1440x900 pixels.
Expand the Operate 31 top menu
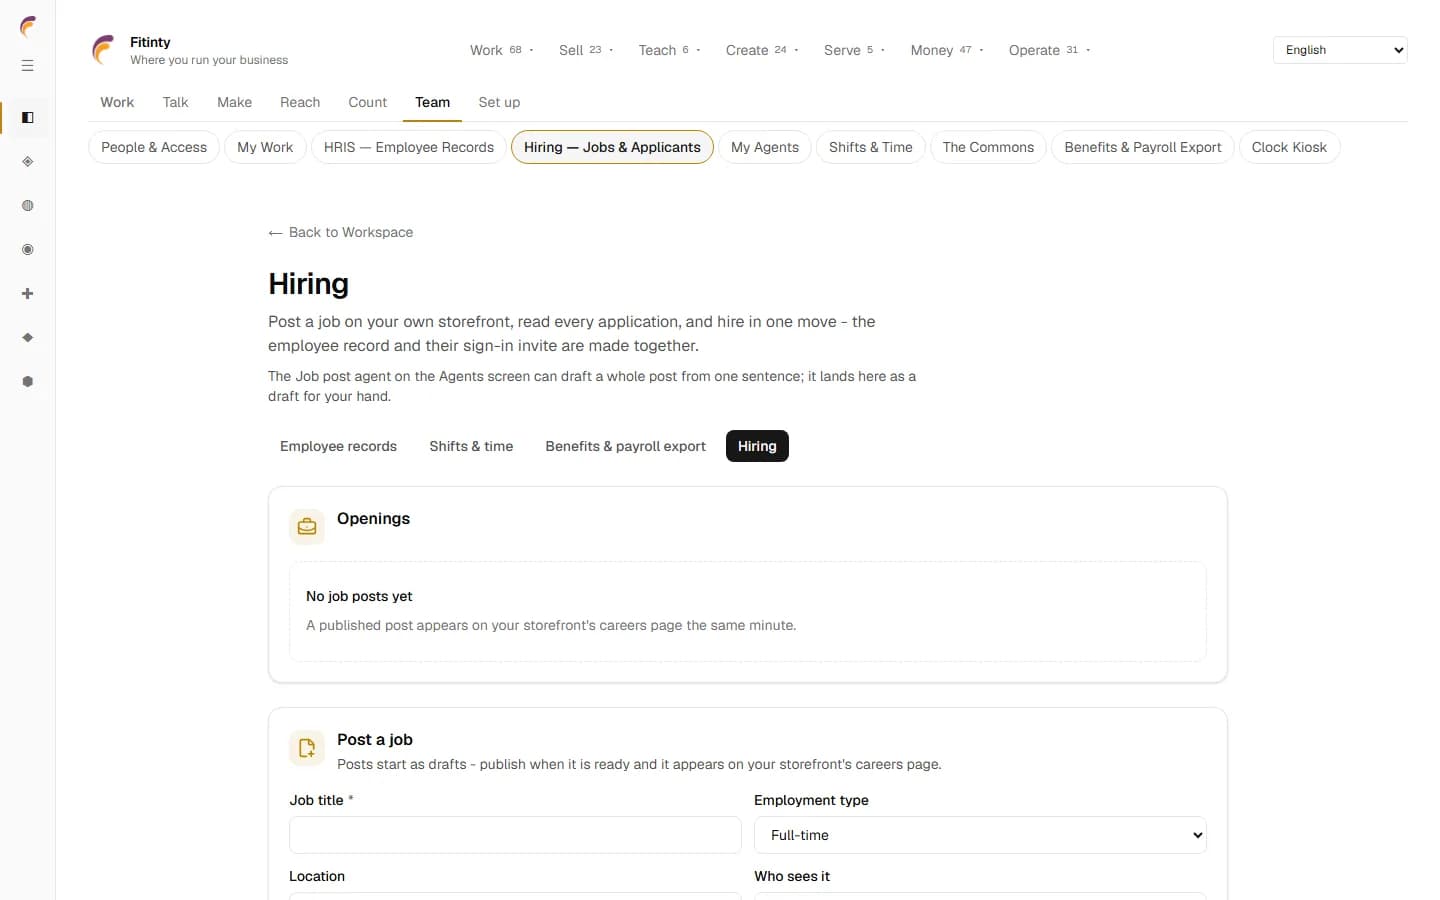point(1049,50)
